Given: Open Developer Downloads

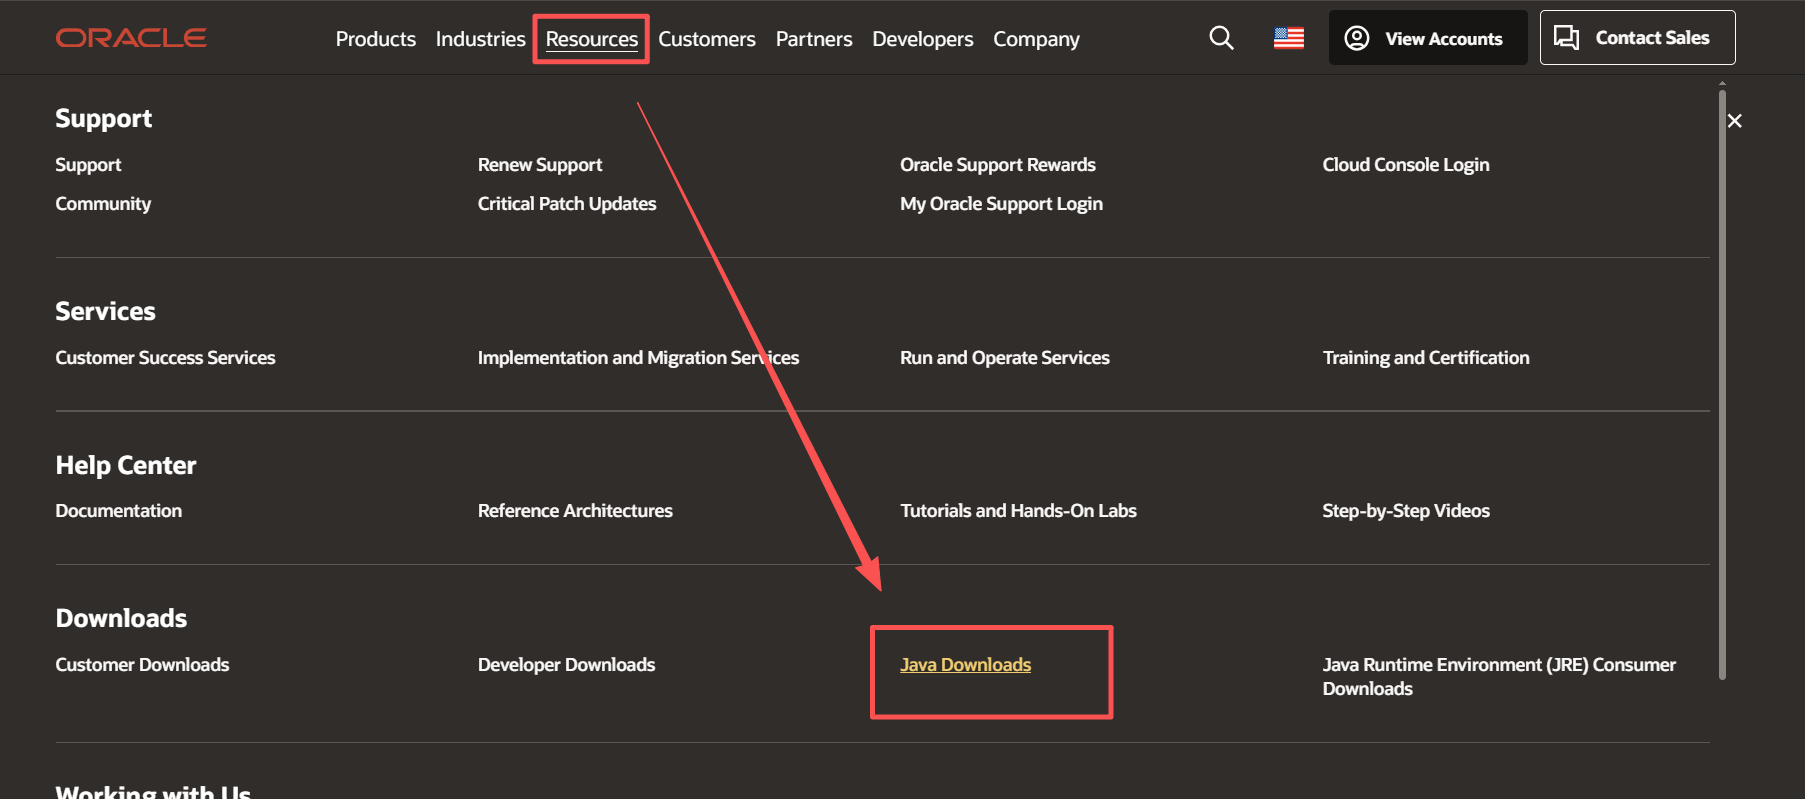Looking at the screenshot, I should tap(566, 665).
